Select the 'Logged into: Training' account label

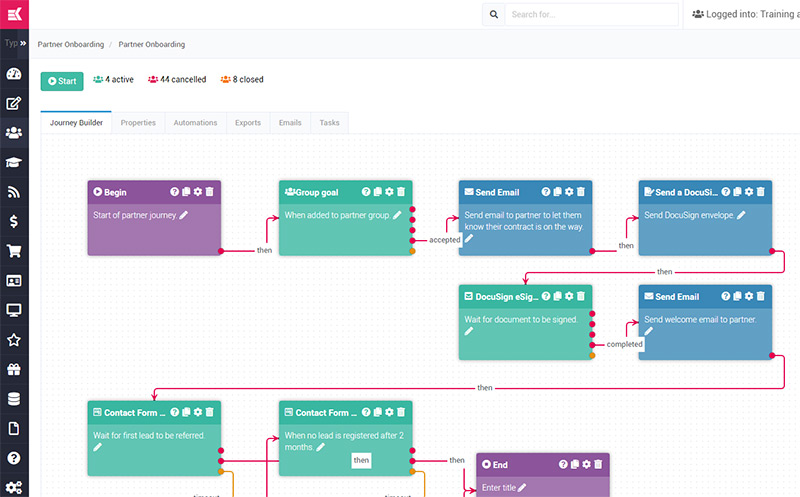click(745, 14)
